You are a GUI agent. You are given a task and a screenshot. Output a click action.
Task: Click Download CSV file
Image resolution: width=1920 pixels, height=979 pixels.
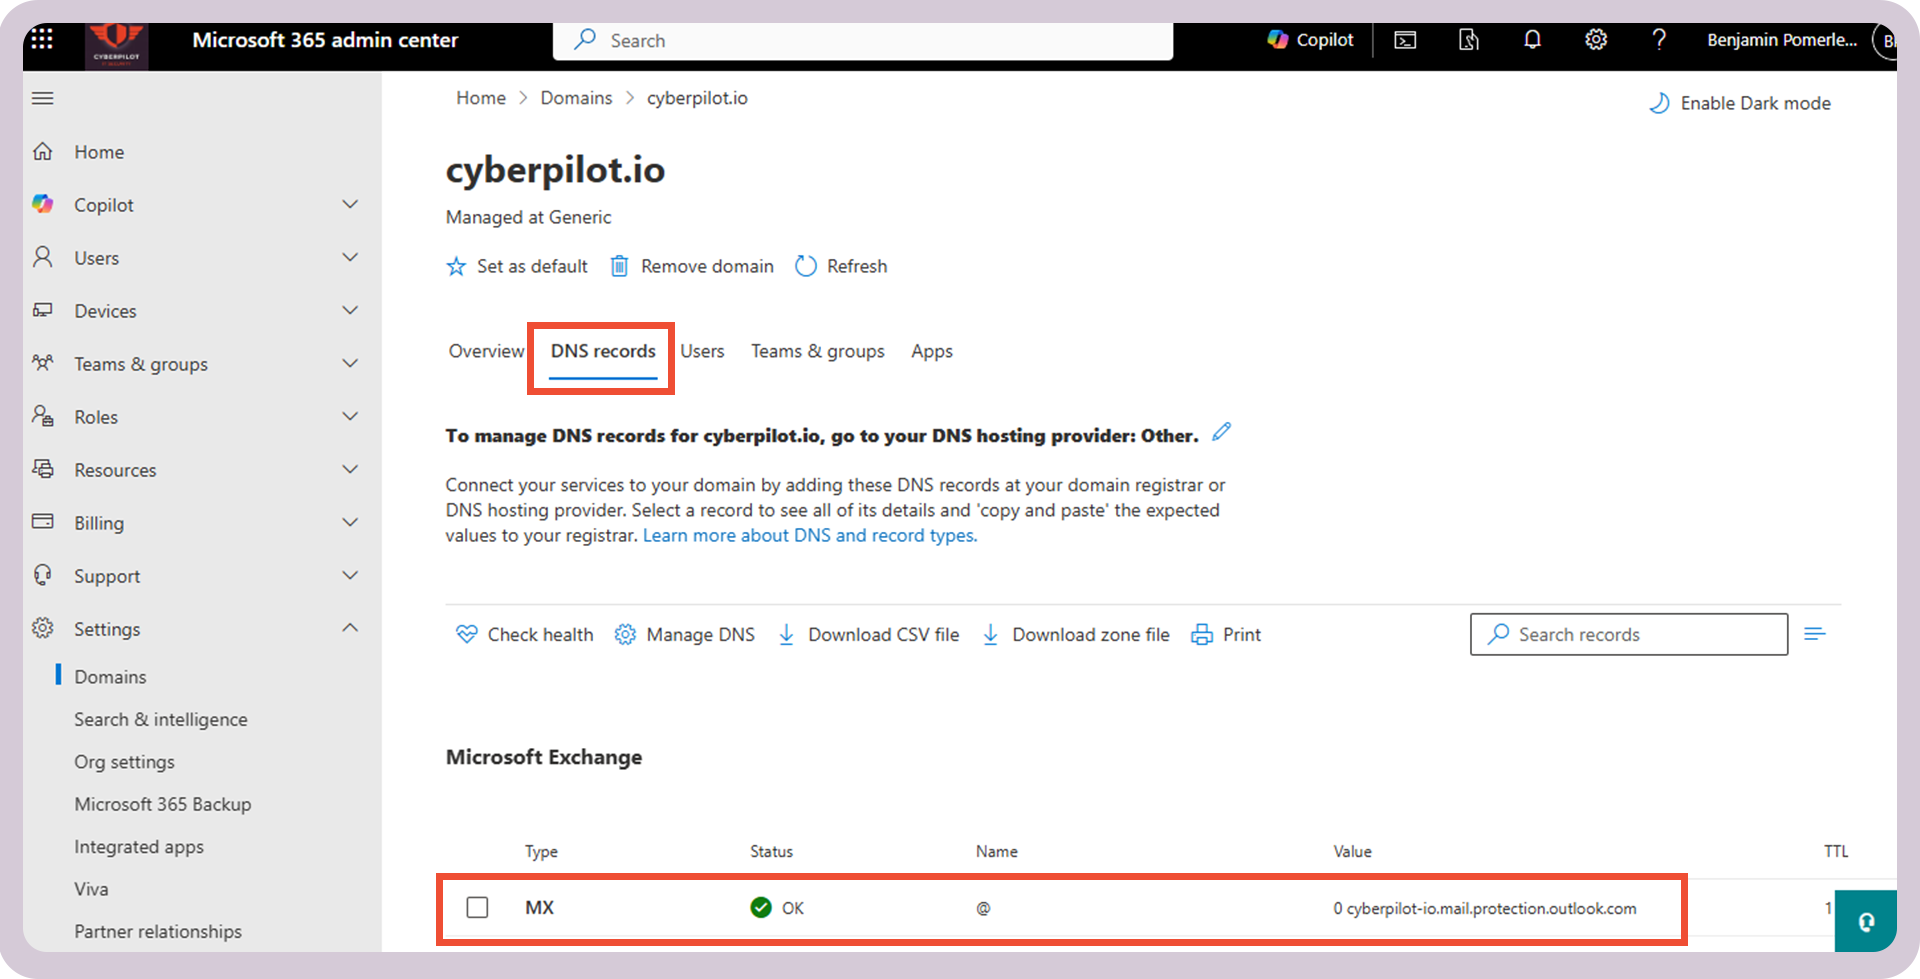[868, 635]
